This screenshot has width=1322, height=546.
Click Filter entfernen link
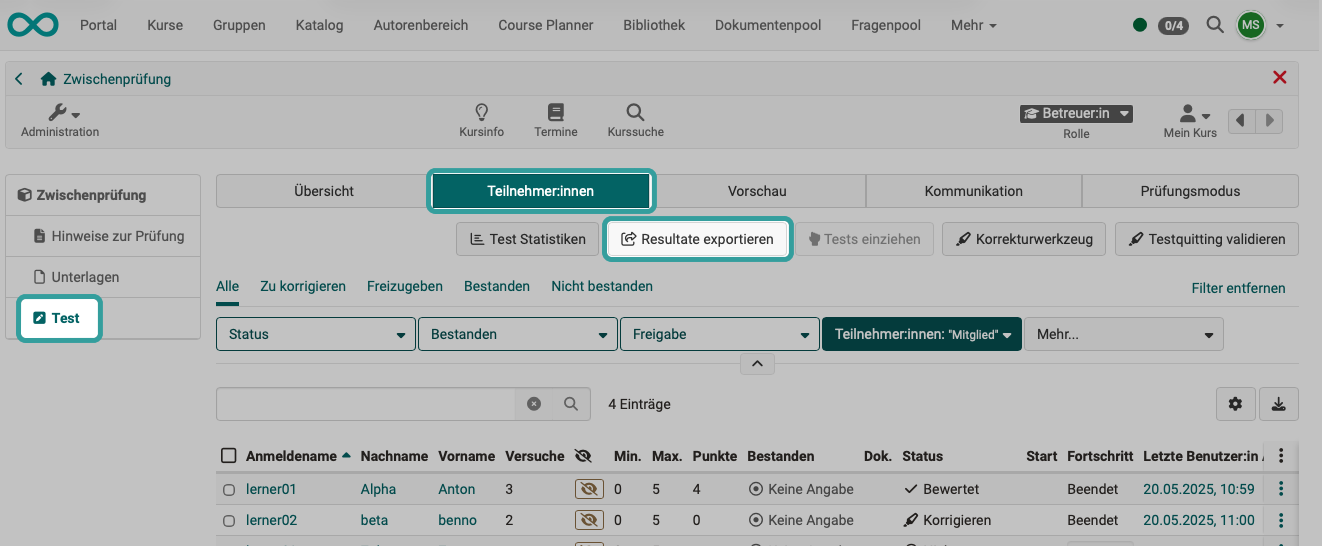pyautogui.click(x=1239, y=288)
